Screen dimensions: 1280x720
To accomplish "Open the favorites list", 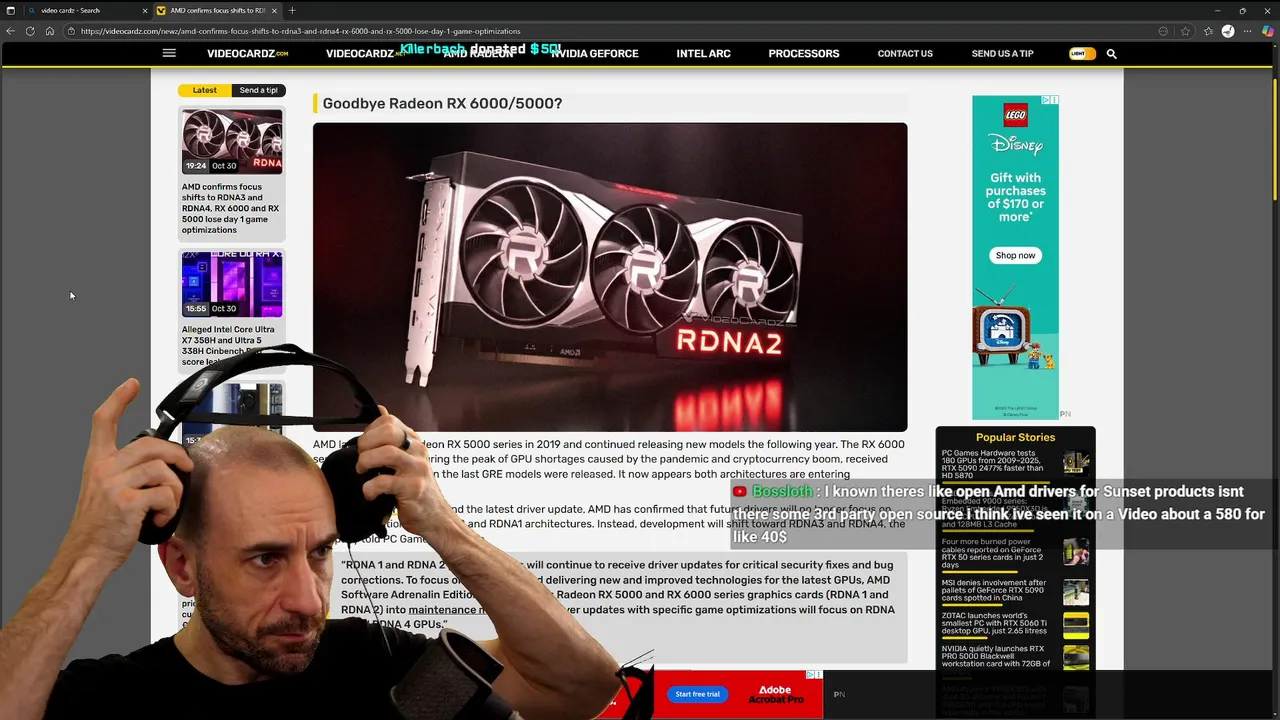I will point(1208,31).
